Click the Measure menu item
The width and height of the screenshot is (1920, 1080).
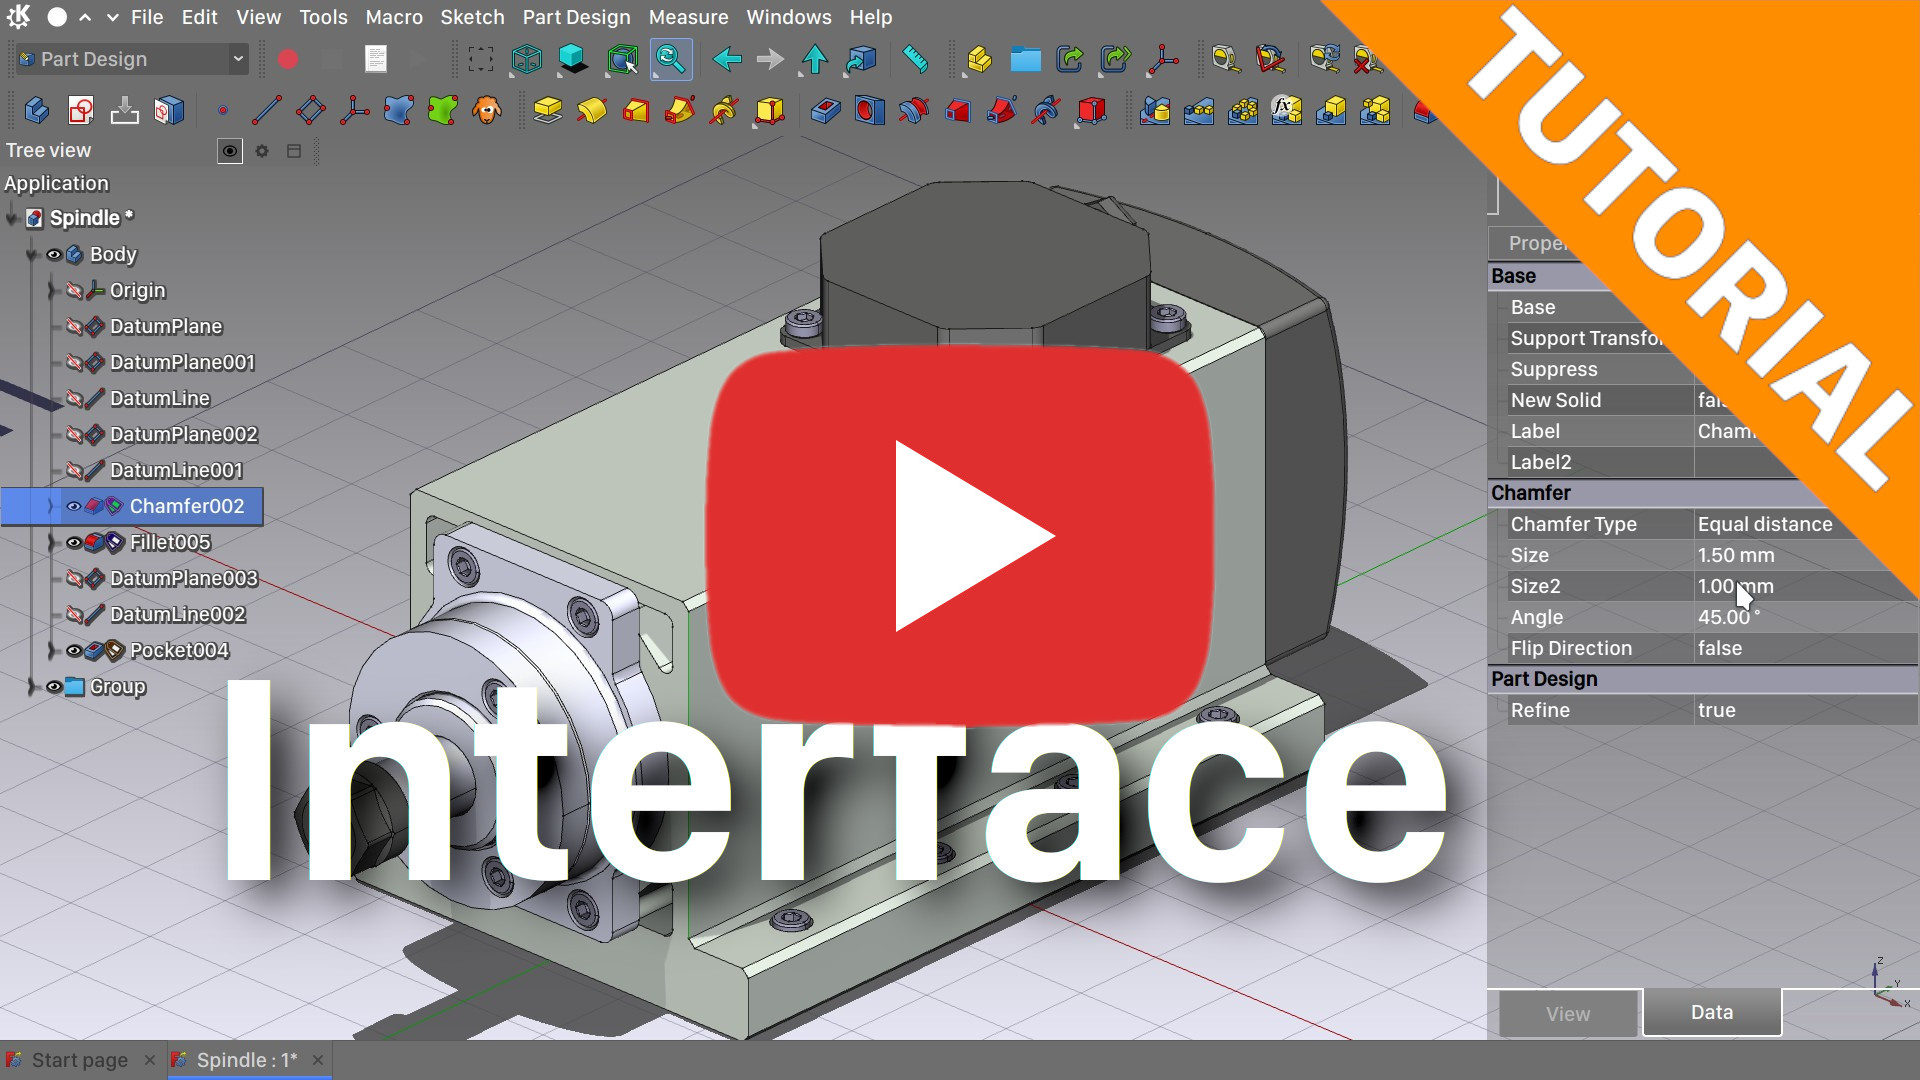pos(687,17)
